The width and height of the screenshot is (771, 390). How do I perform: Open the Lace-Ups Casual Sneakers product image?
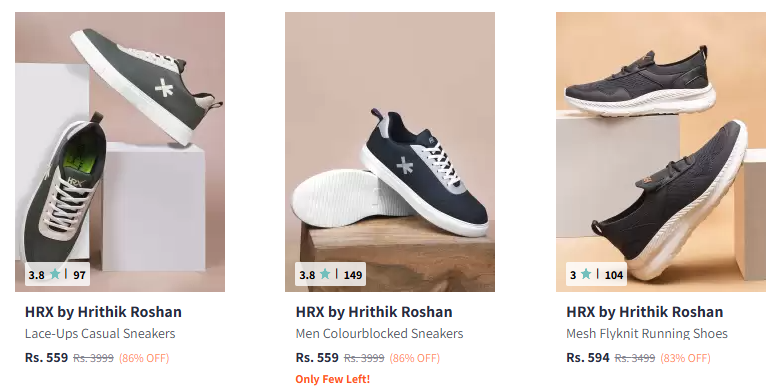[x=120, y=152]
